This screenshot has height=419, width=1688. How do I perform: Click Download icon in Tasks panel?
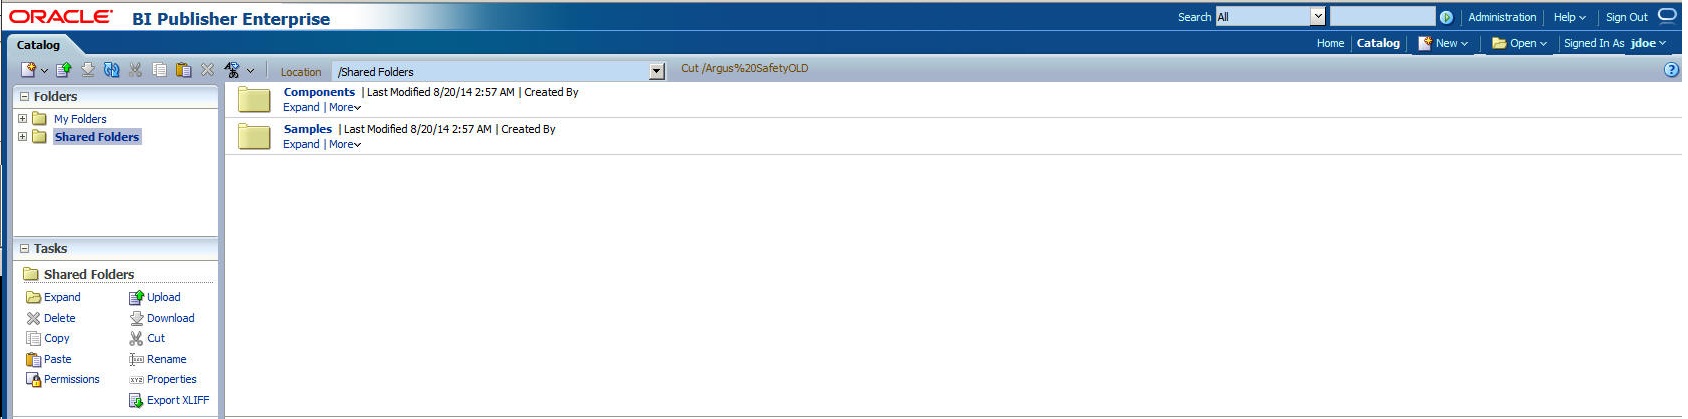[136, 318]
